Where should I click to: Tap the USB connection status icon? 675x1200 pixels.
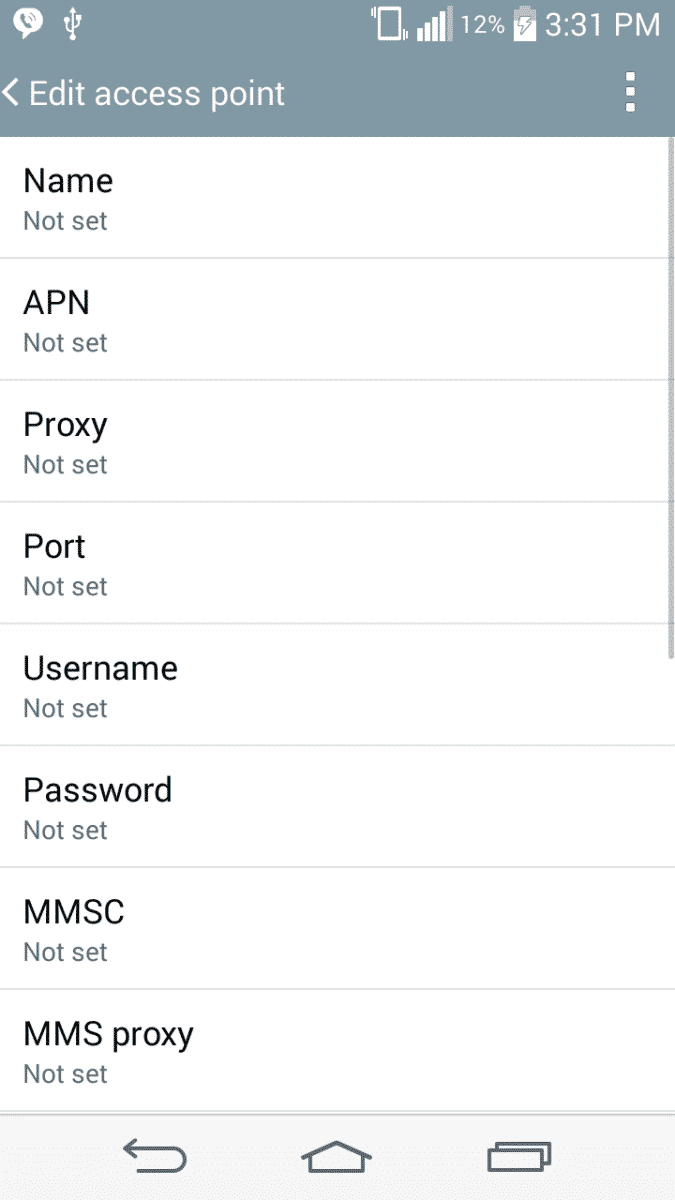coord(72,24)
